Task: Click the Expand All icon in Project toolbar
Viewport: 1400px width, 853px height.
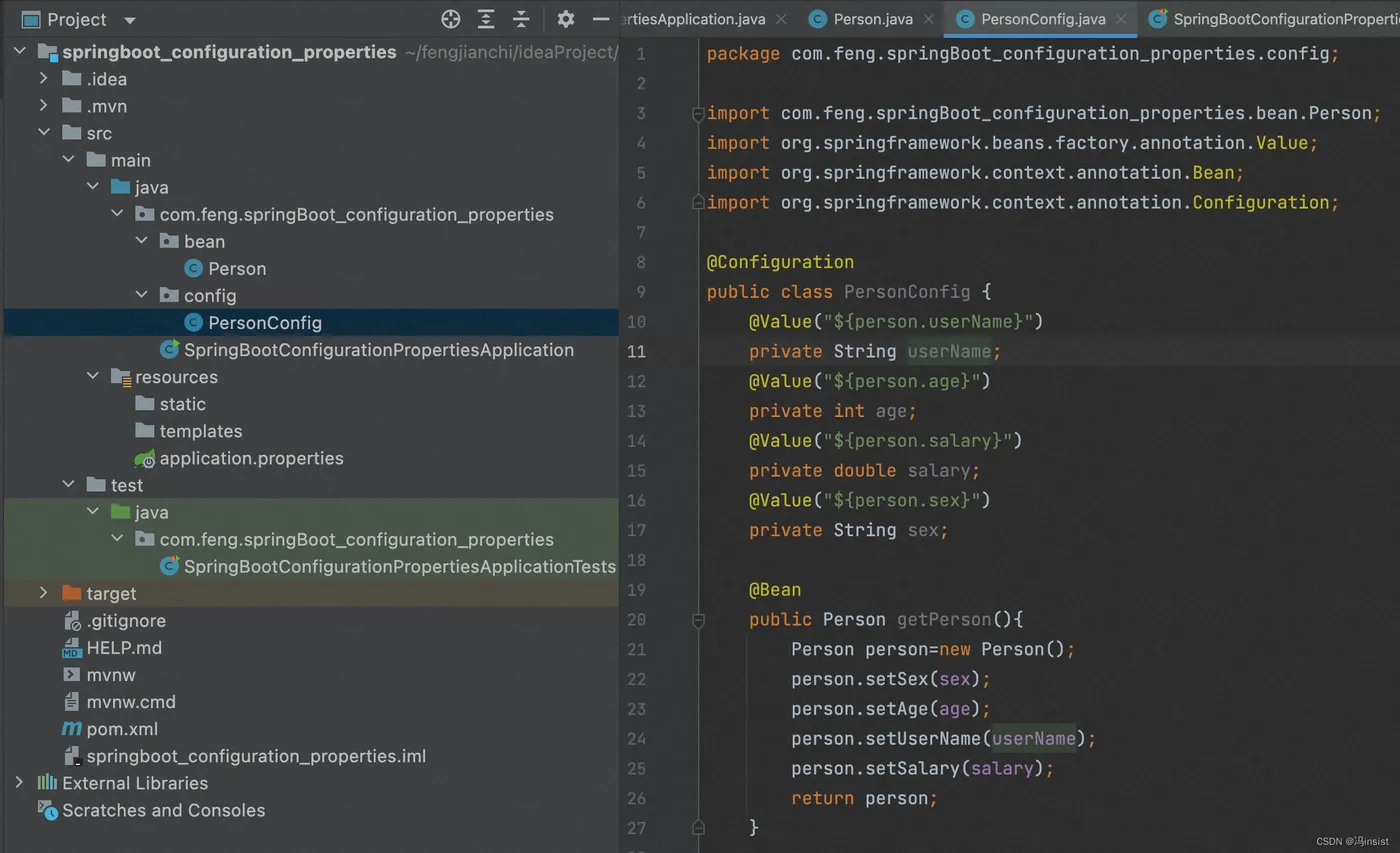Action: pyautogui.click(x=486, y=19)
